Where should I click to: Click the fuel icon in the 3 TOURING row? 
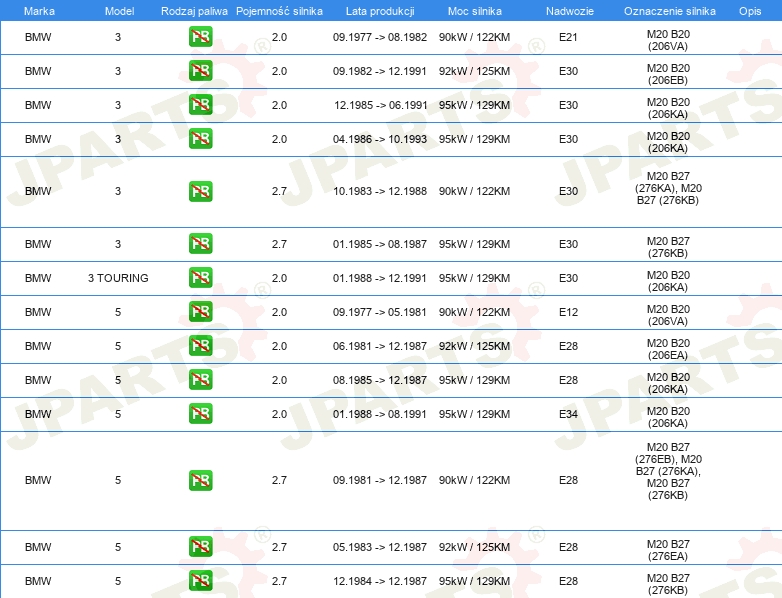point(200,278)
